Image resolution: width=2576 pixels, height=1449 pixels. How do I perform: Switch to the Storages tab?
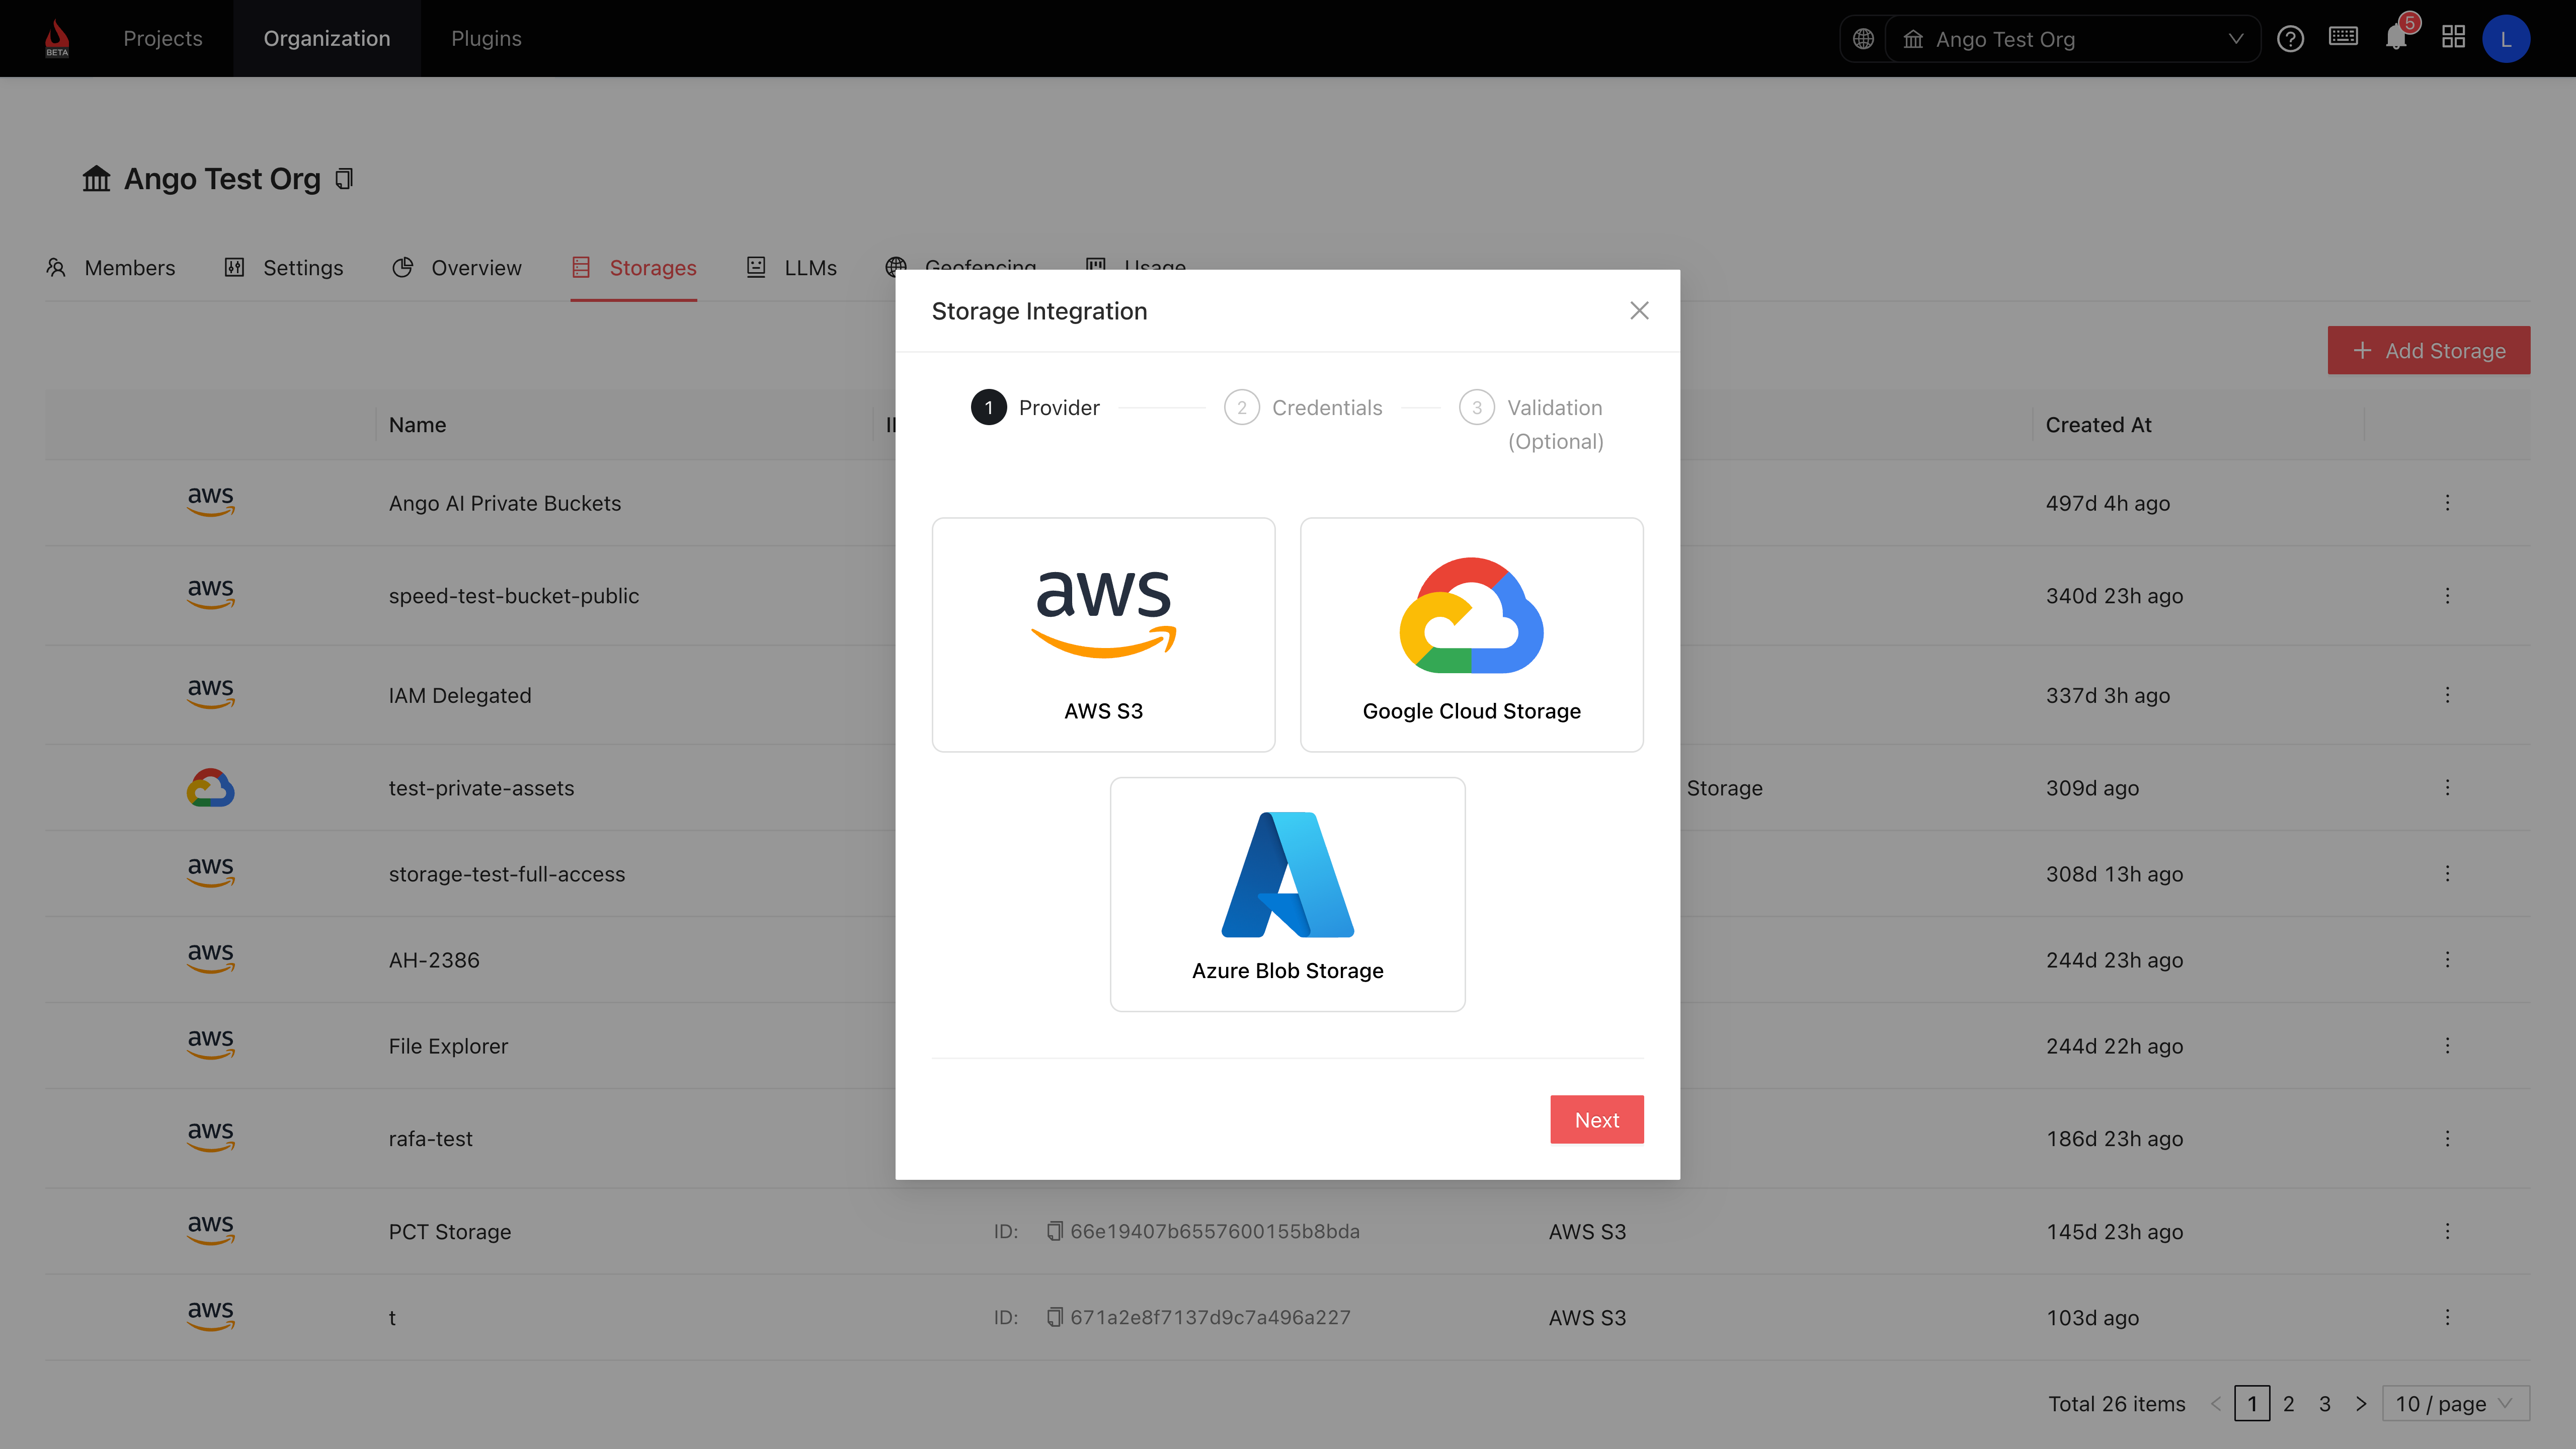[634, 268]
